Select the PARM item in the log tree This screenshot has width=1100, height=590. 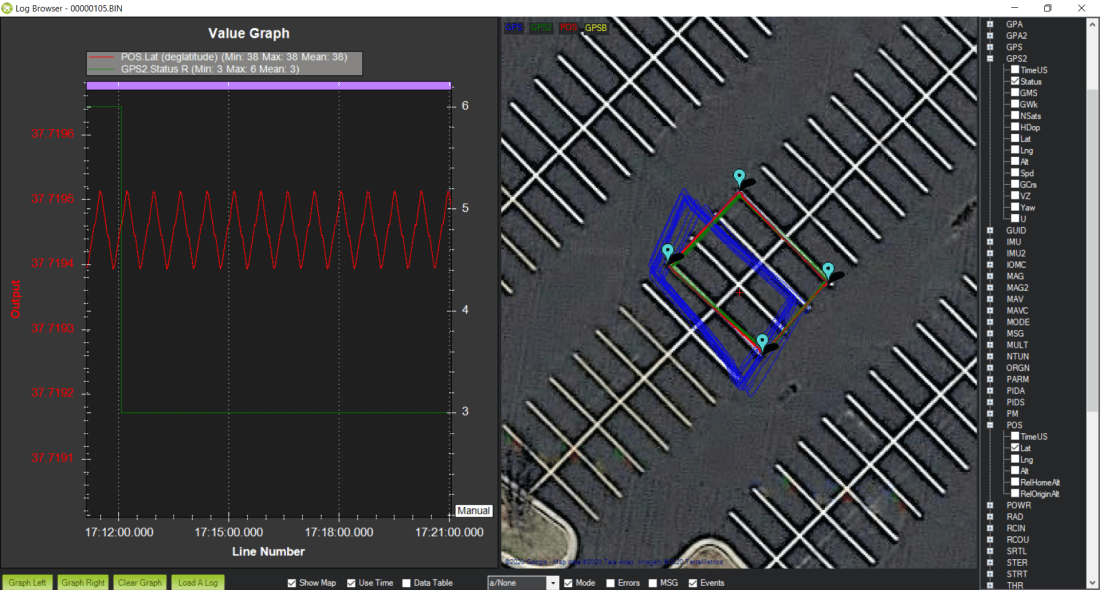point(1017,379)
